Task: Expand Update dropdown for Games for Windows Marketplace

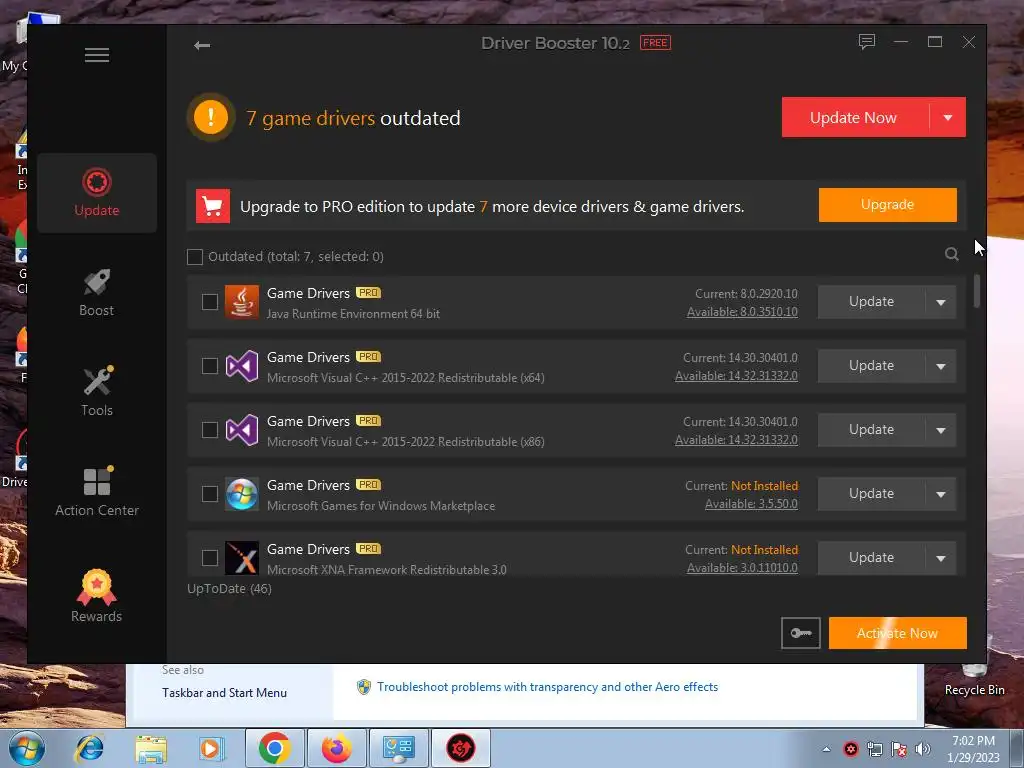Action: [x=941, y=494]
